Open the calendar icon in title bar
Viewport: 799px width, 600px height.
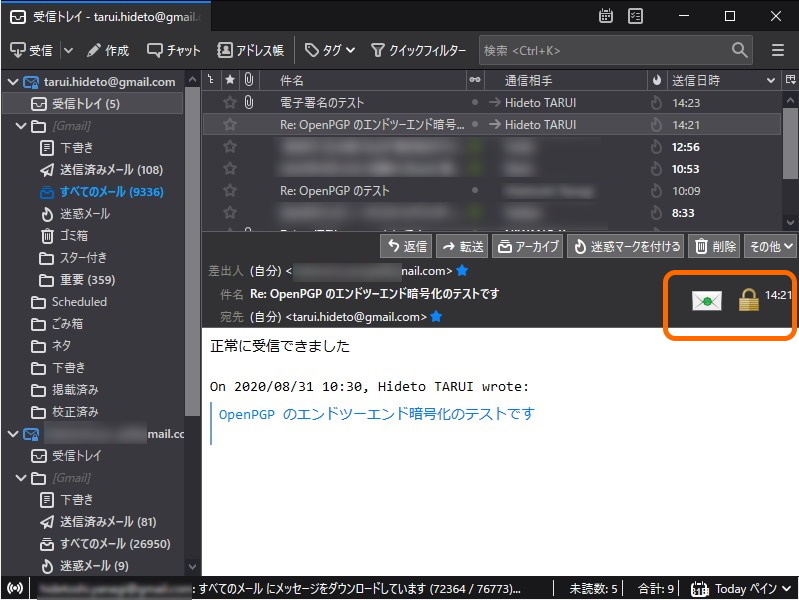click(x=605, y=16)
